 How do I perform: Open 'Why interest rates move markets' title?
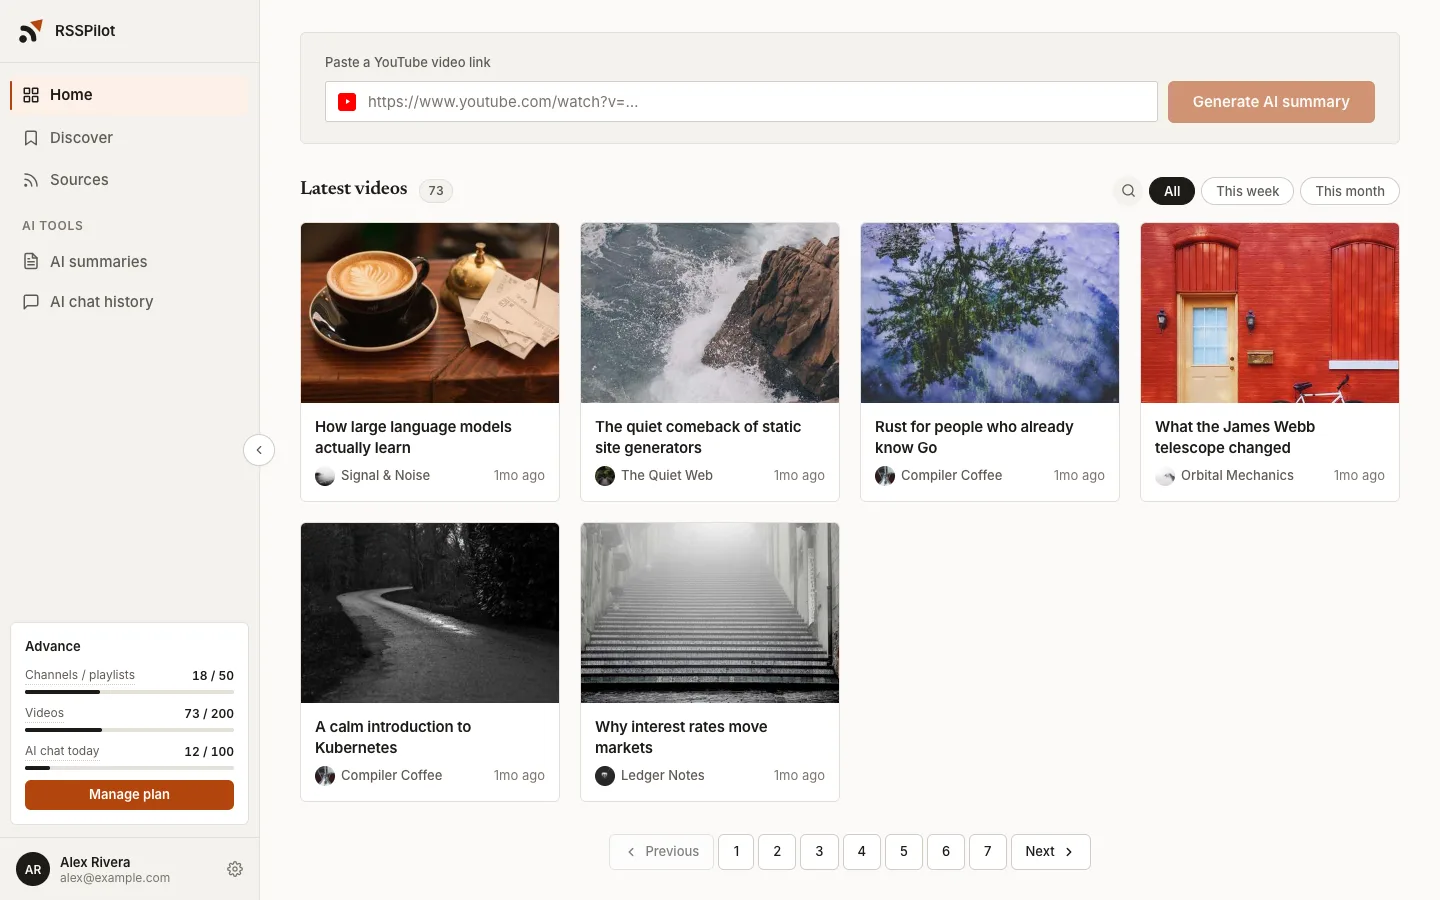click(681, 737)
